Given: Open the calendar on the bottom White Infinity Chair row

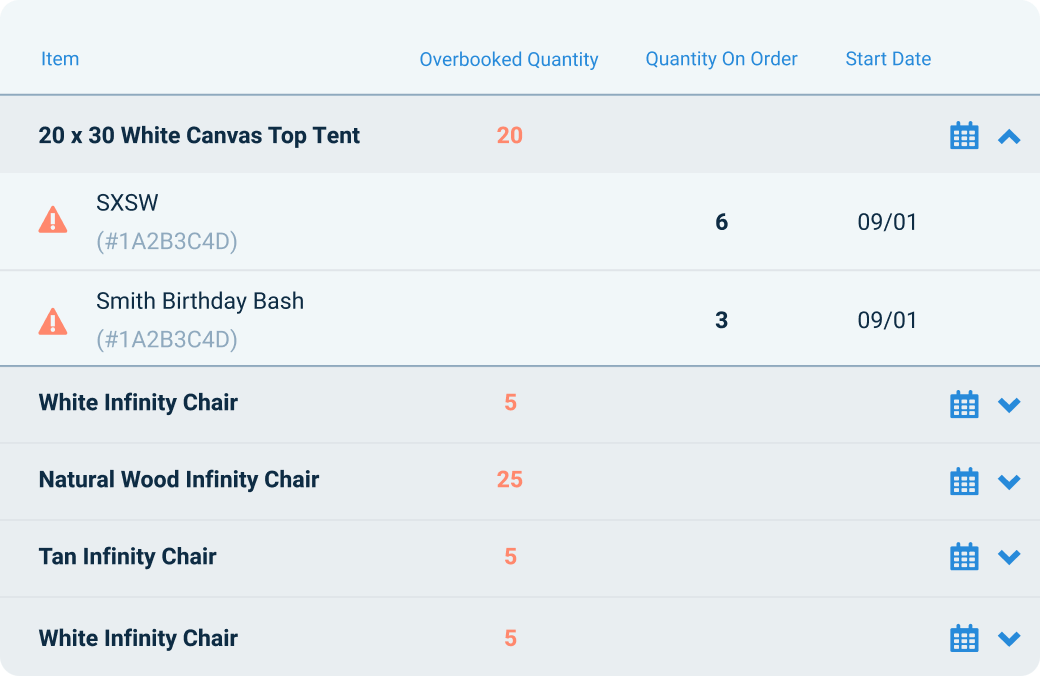Looking at the screenshot, I should 963,637.
